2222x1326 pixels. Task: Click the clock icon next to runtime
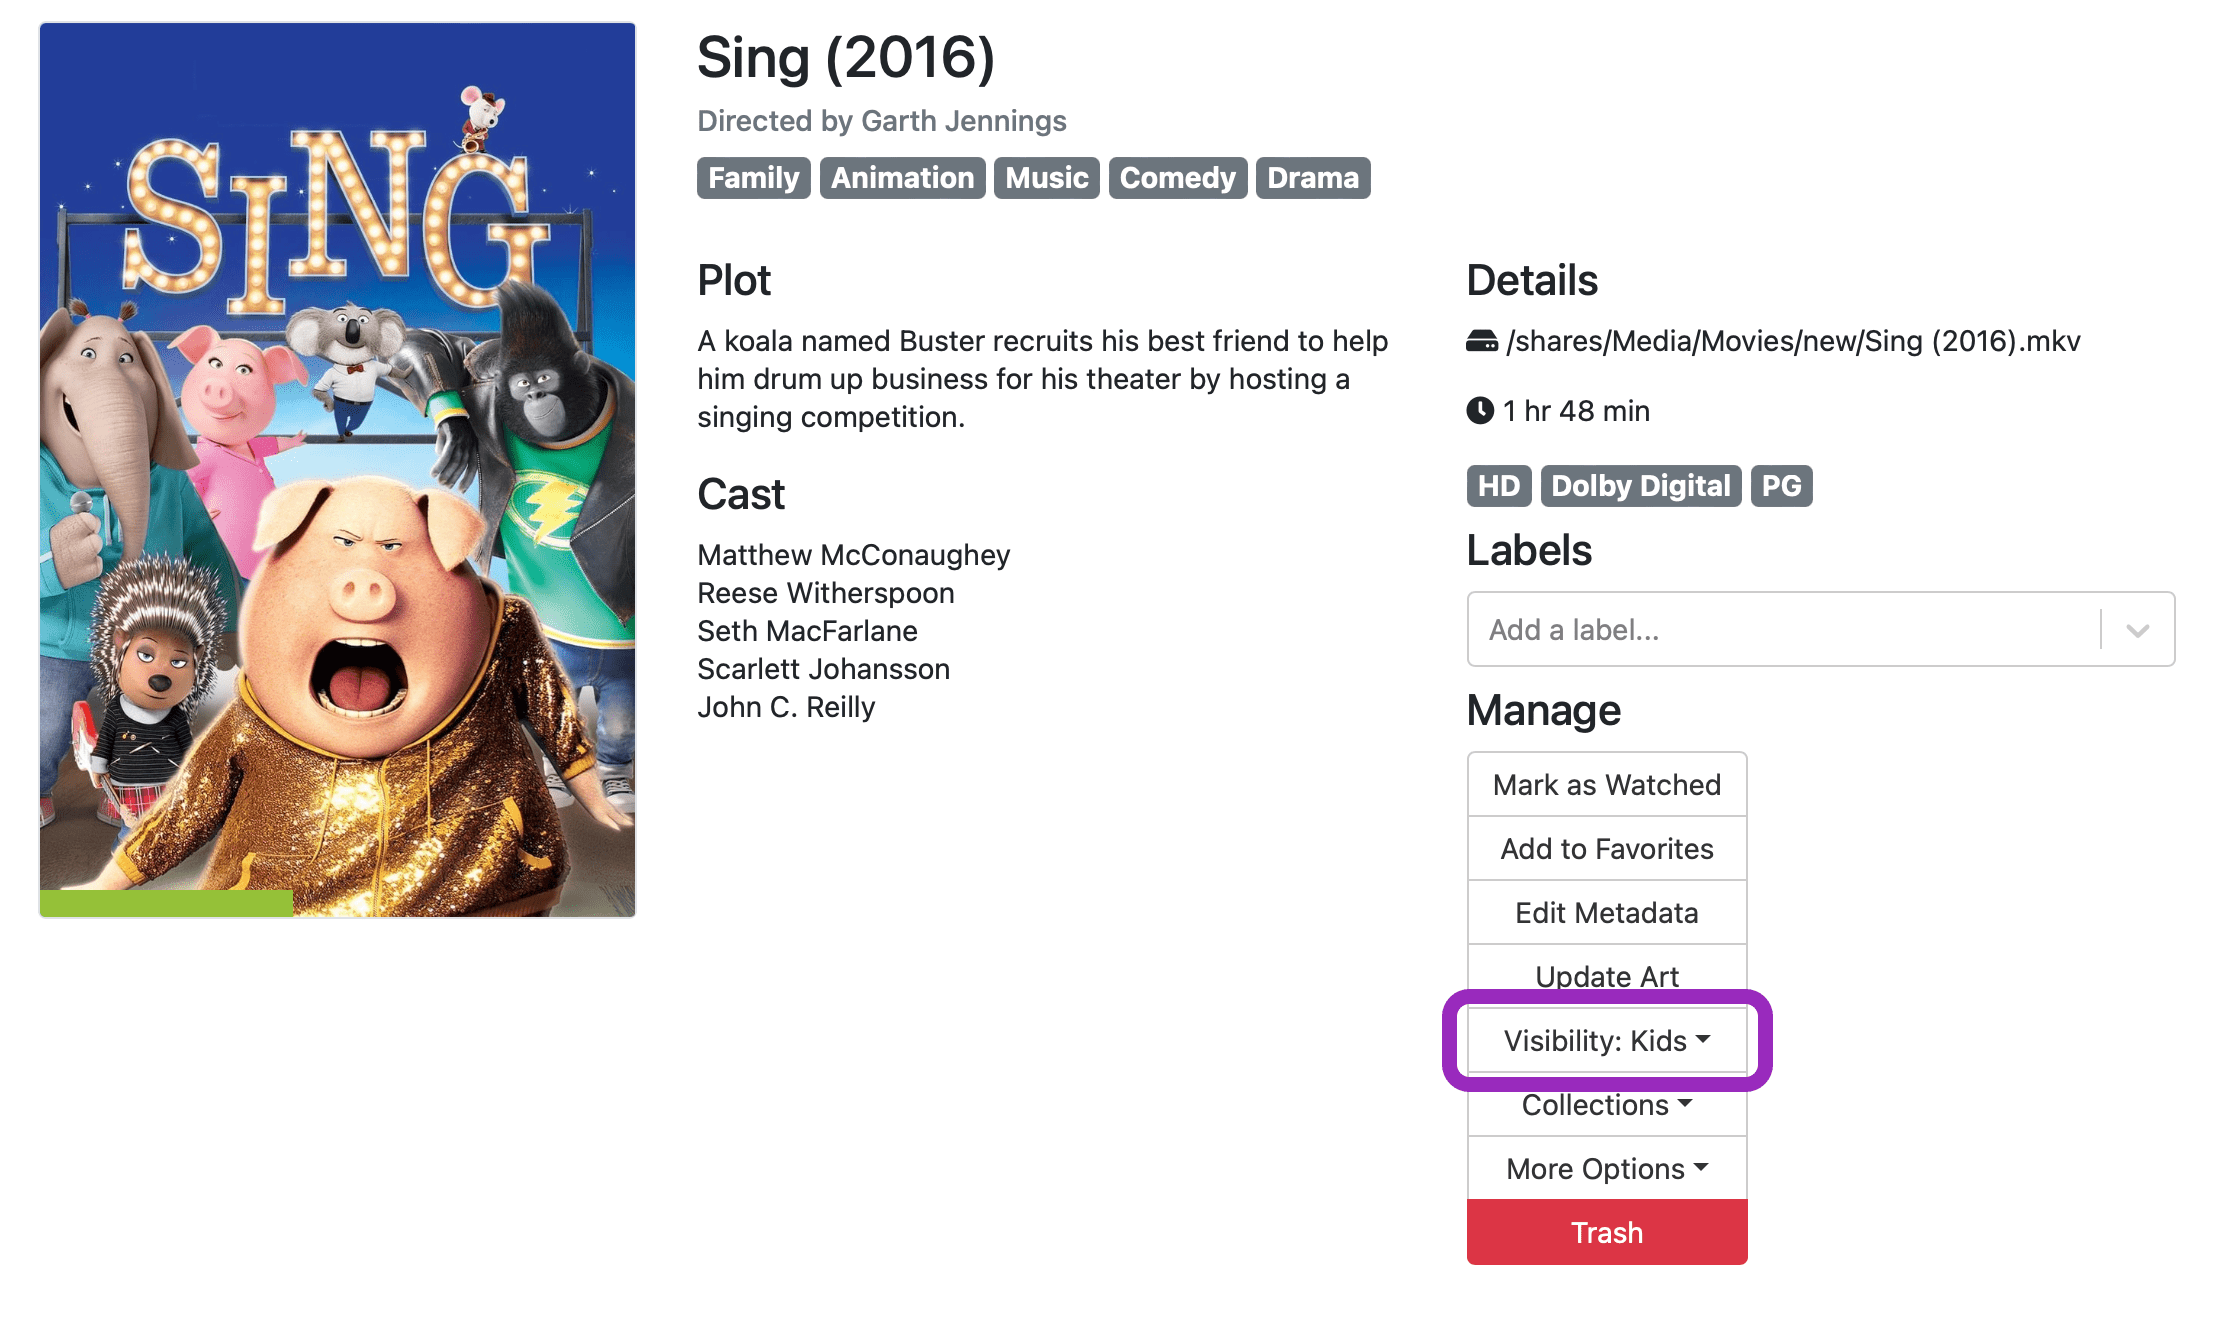tap(1480, 411)
